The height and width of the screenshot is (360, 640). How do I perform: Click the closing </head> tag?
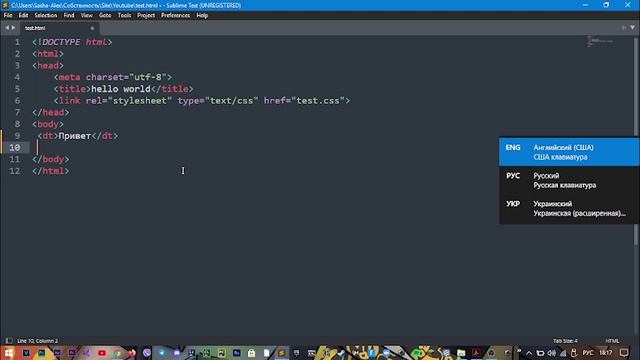(51, 113)
